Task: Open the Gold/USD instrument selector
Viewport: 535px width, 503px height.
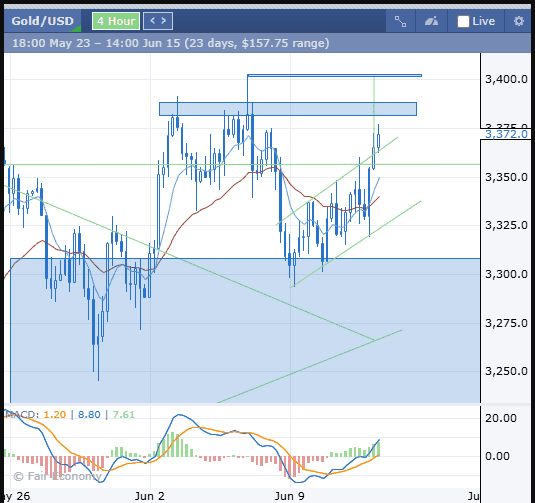Action: click(42, 21)
